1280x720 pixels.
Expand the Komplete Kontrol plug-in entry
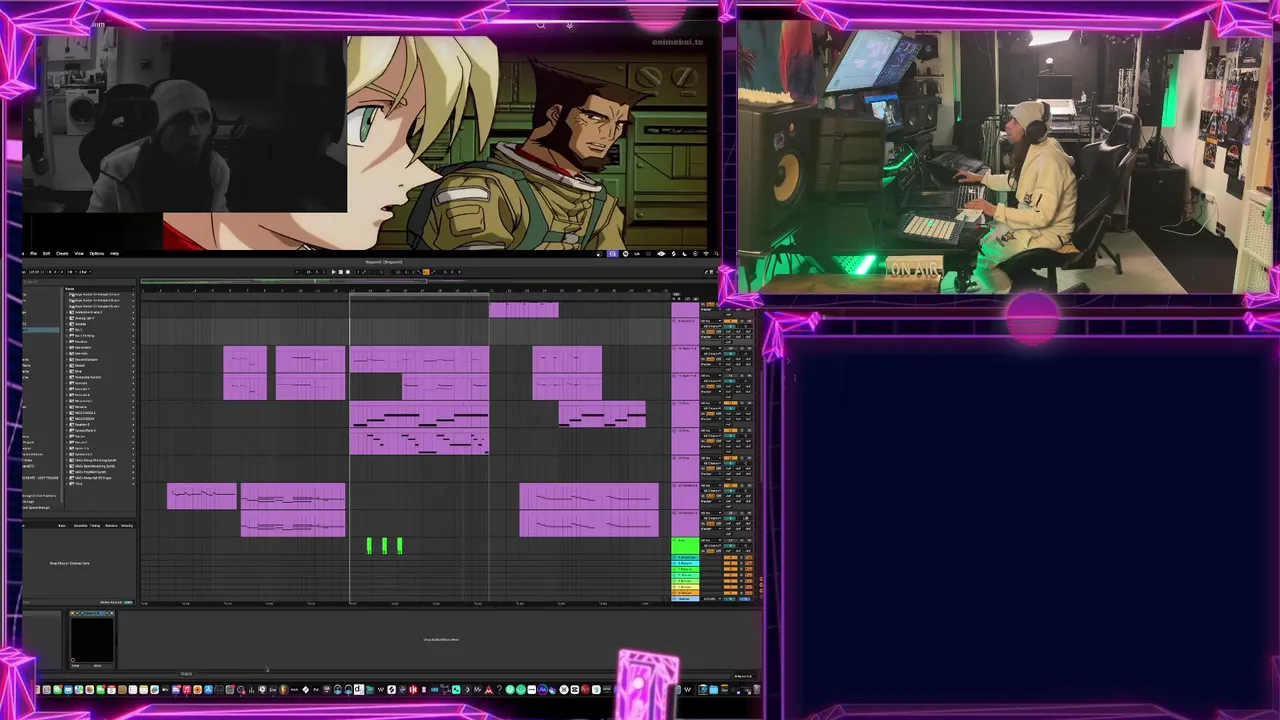67,377
